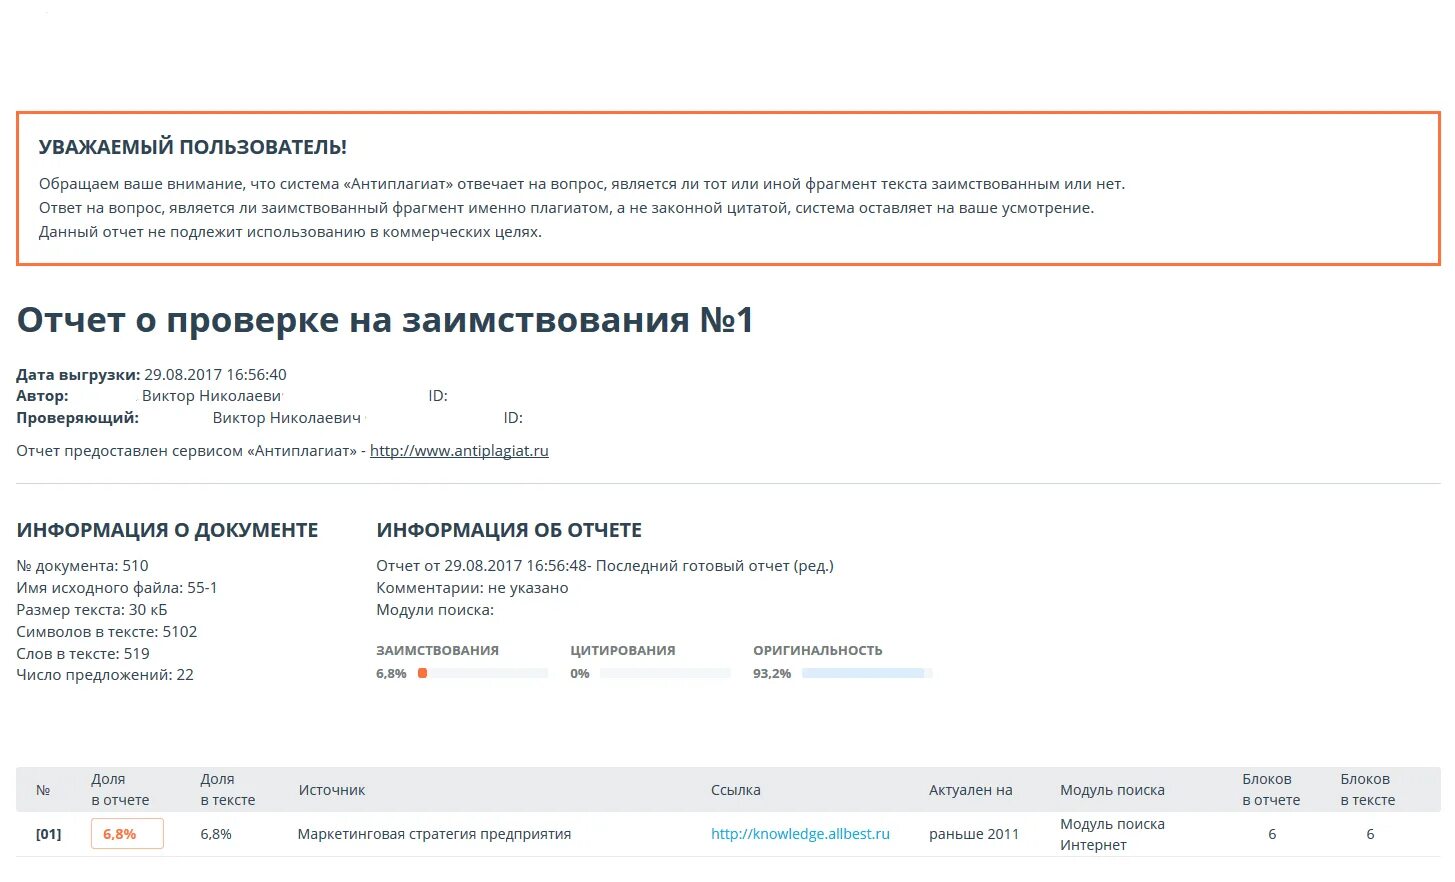Click the 'Актуален на' column header
Viewport: 1455px width, 882px height.
click(x=971, y=790)
